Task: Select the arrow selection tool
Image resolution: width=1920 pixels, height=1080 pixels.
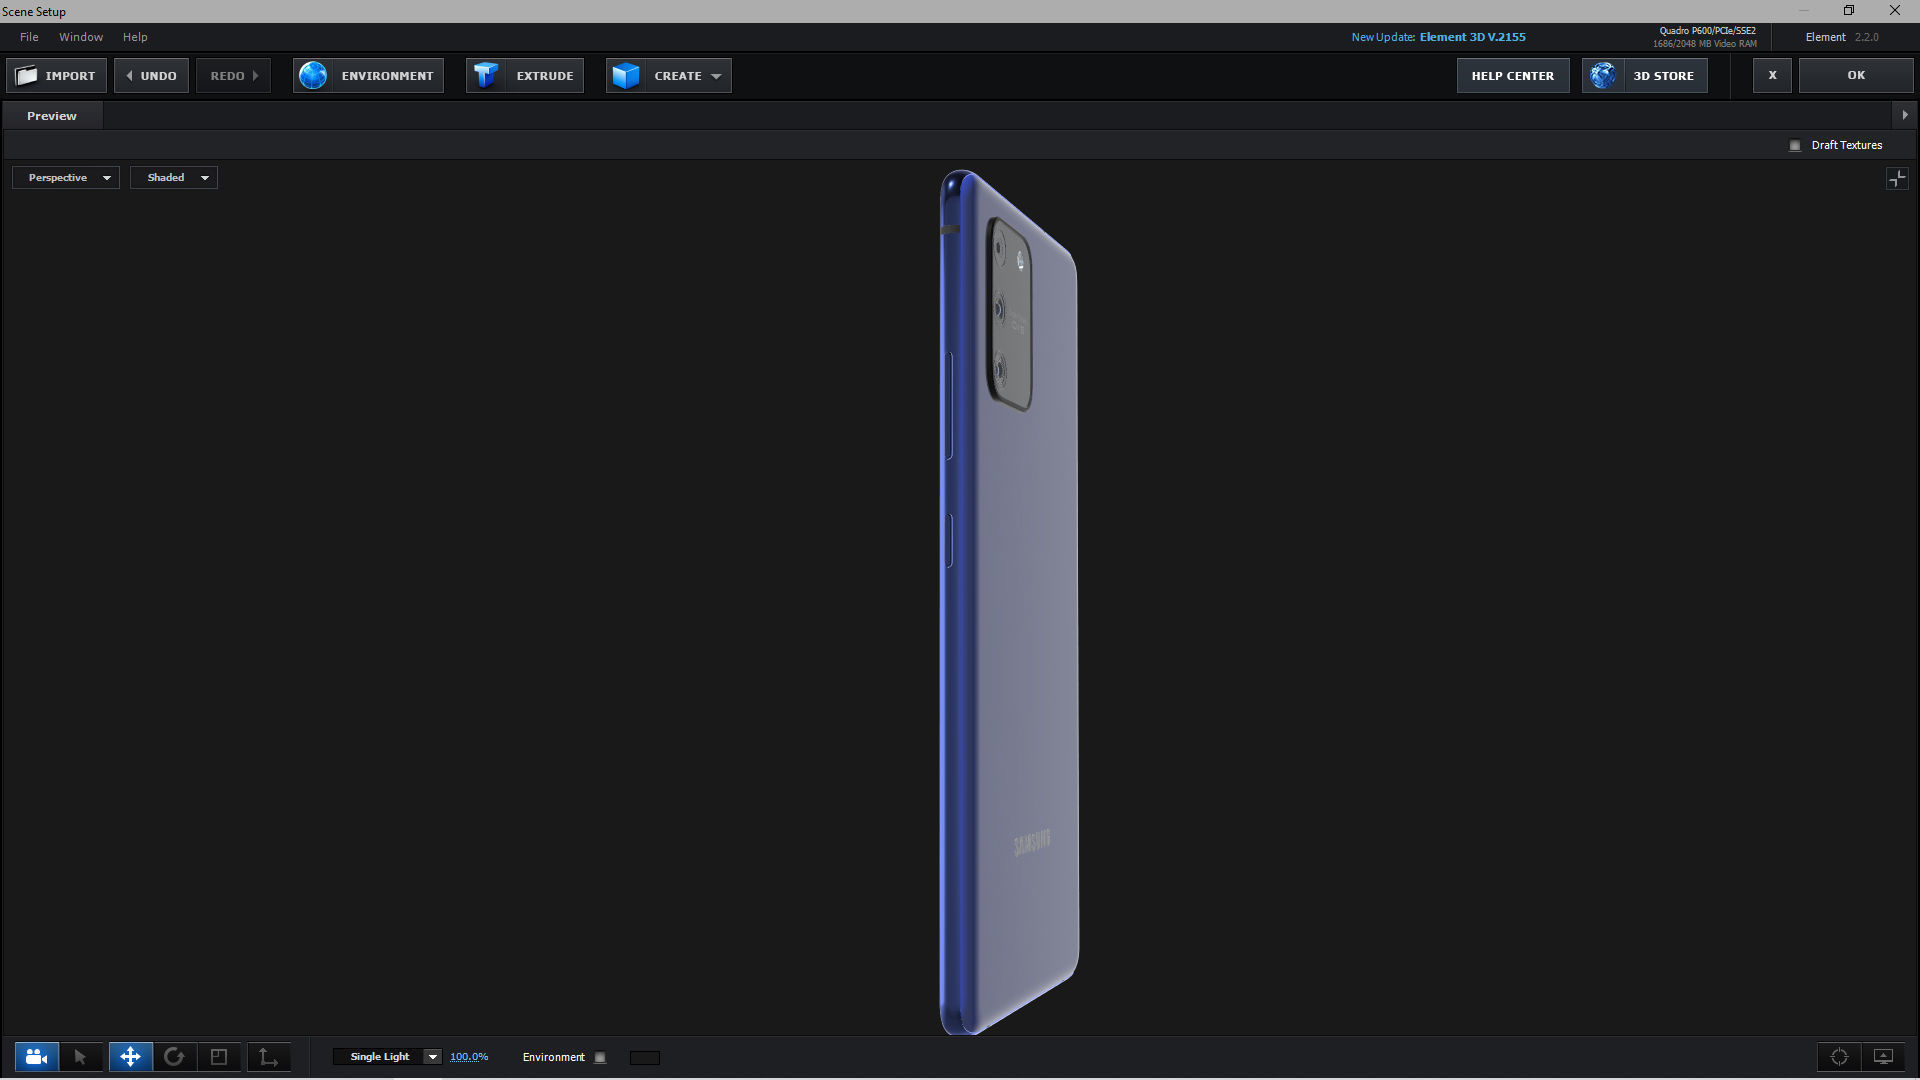Action: (81, 1057)
